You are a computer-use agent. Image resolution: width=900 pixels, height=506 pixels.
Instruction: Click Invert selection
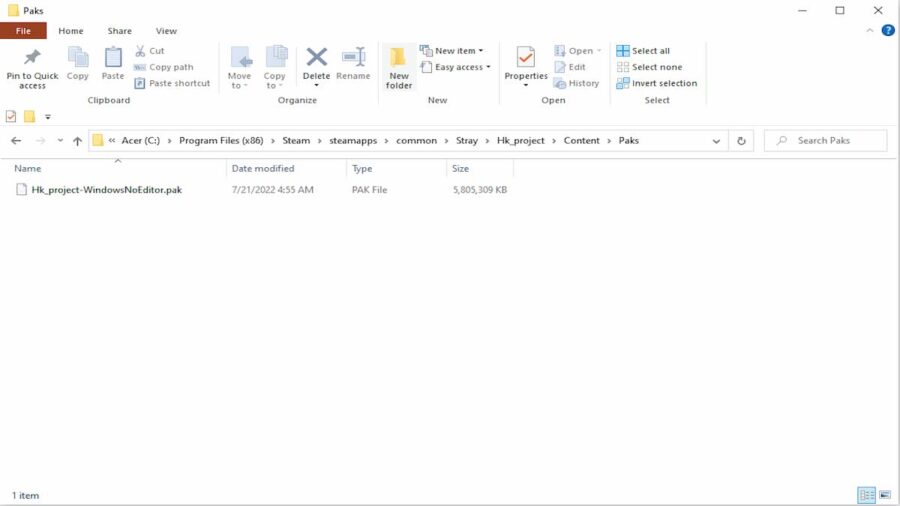[x=657, y=83]
